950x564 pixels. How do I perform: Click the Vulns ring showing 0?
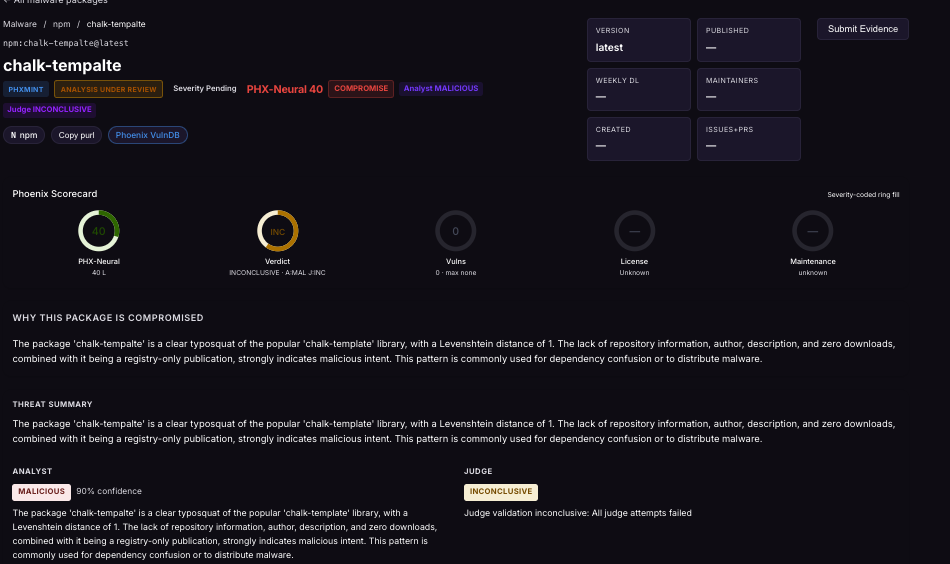tap(456, 231)
